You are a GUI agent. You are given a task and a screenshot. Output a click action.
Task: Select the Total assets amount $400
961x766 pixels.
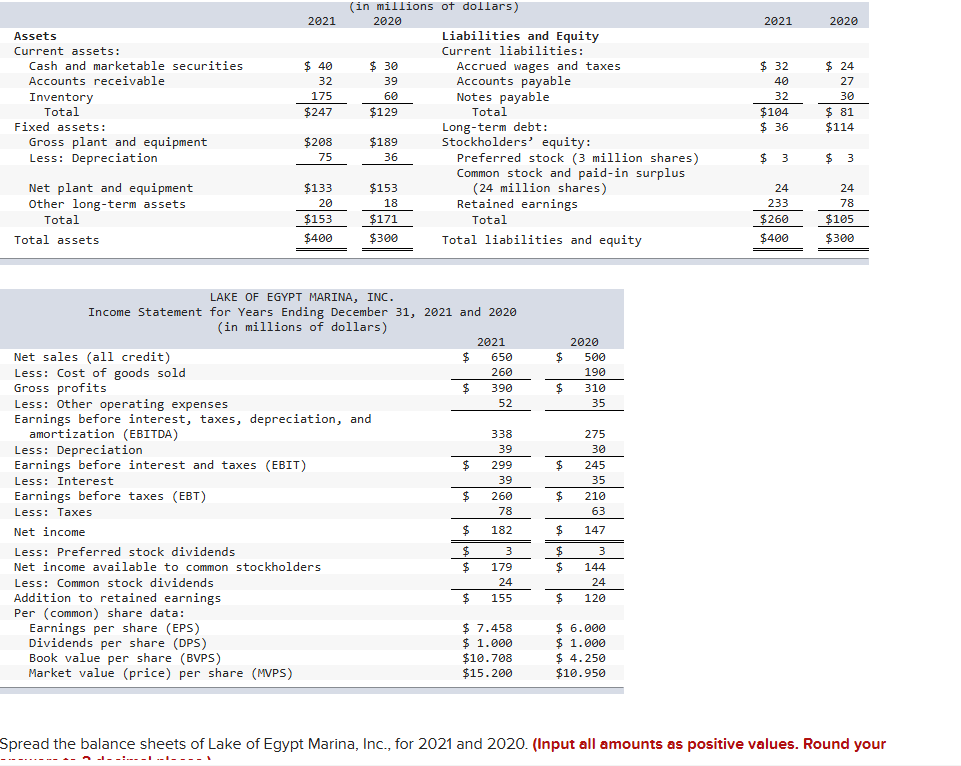321,239
